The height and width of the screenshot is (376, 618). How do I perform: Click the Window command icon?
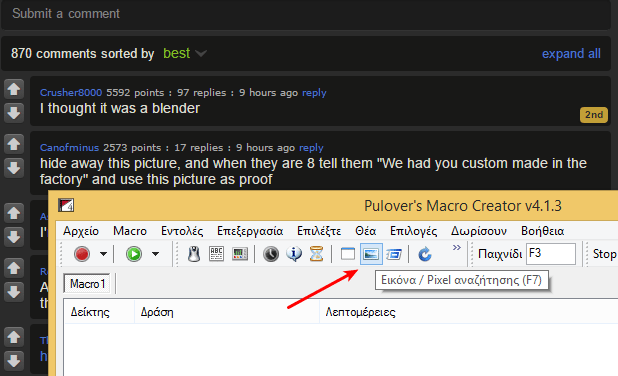348,254
